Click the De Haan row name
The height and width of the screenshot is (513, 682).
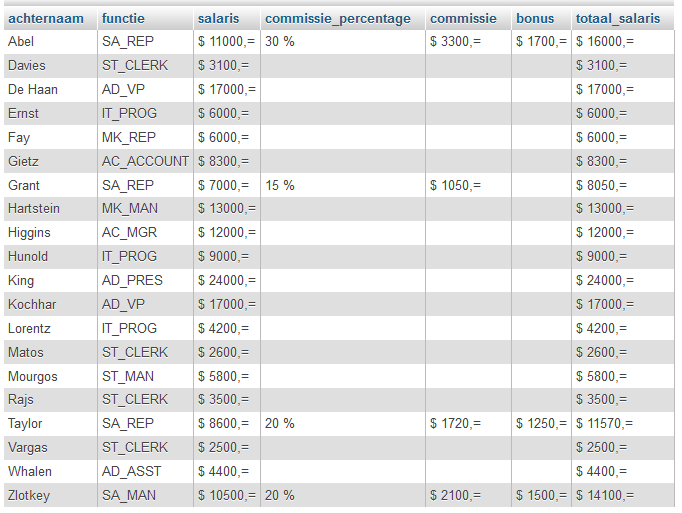click(32, 90)
